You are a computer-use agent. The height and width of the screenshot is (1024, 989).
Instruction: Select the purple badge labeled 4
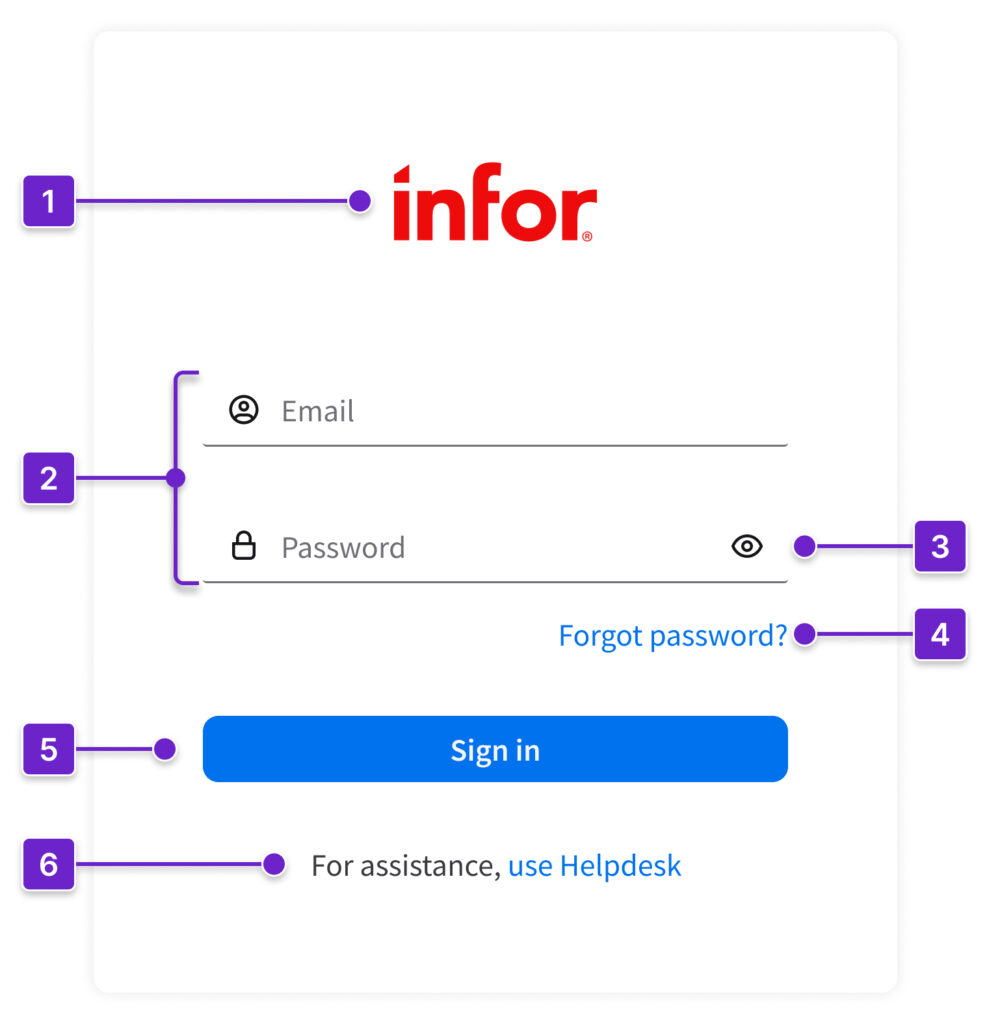coord(939,634)
